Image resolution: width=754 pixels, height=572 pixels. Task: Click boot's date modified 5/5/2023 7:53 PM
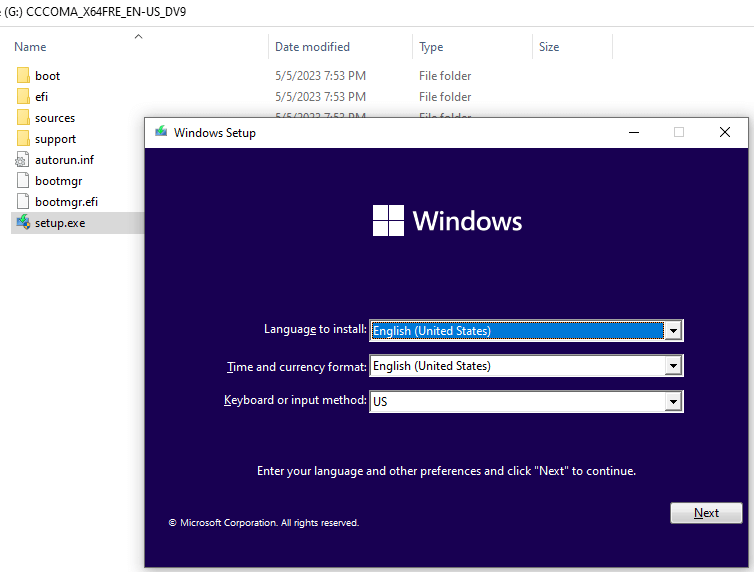(x=320, y=75)
